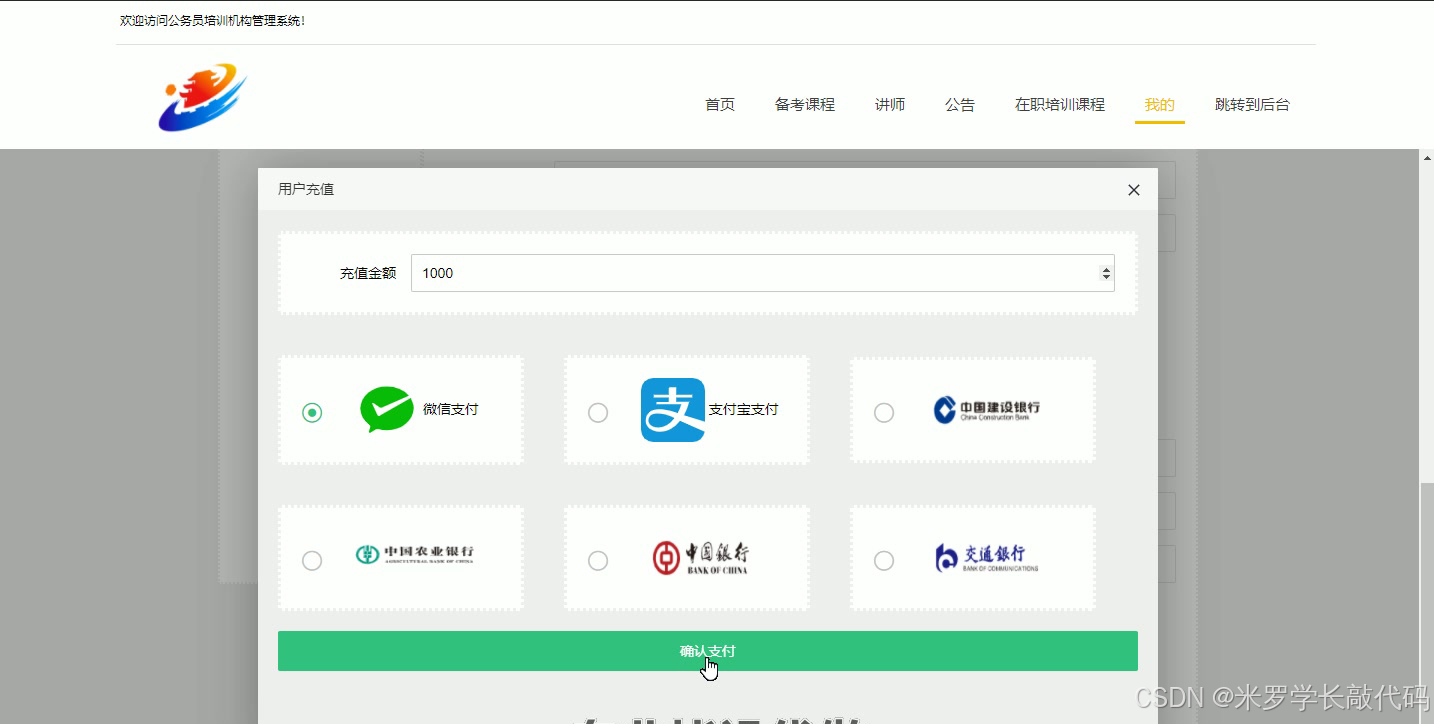Select the Agricultural Bank radio button
This screenshot has height=724, width=1434.
coord(312,560)
